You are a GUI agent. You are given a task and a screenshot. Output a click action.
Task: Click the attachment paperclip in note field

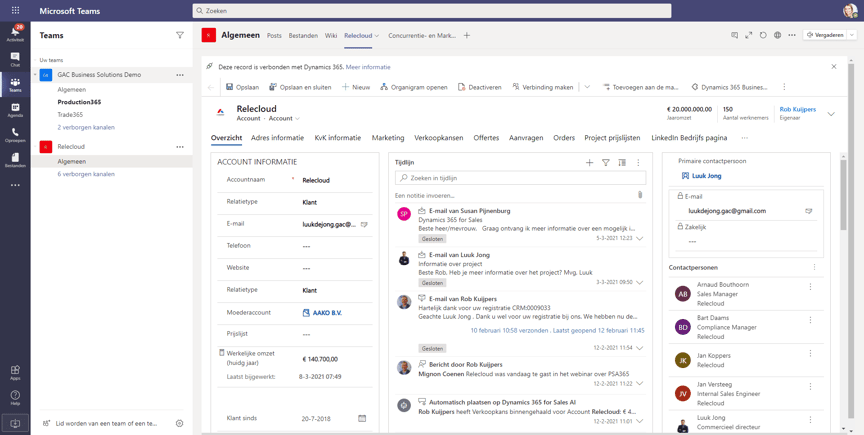tap(640, 195)
